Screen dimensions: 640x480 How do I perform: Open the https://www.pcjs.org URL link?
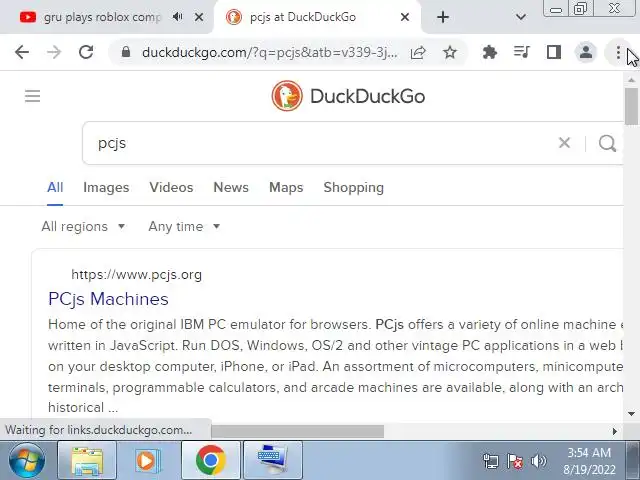point(136,275)
